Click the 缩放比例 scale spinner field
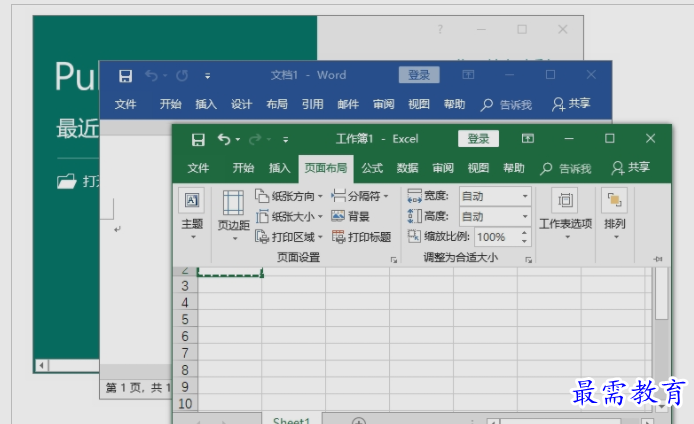Viewport: 694px width, 424px height. click(x=492, y=237)
